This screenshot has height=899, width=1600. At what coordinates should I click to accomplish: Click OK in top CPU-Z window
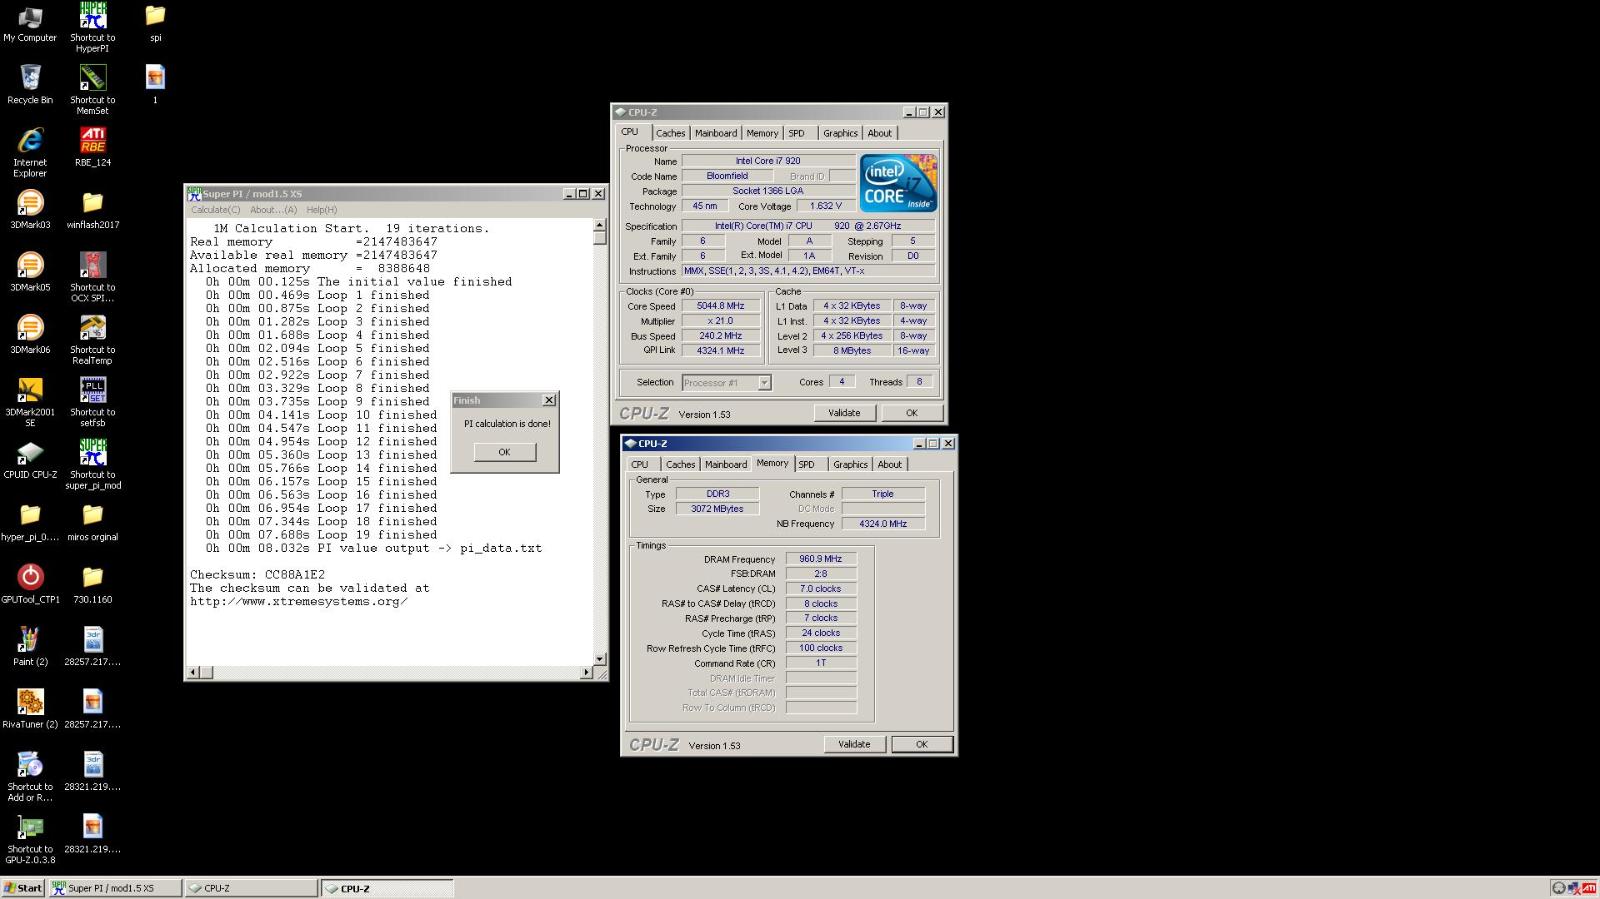pyautogui.click(x=911, y=413)
